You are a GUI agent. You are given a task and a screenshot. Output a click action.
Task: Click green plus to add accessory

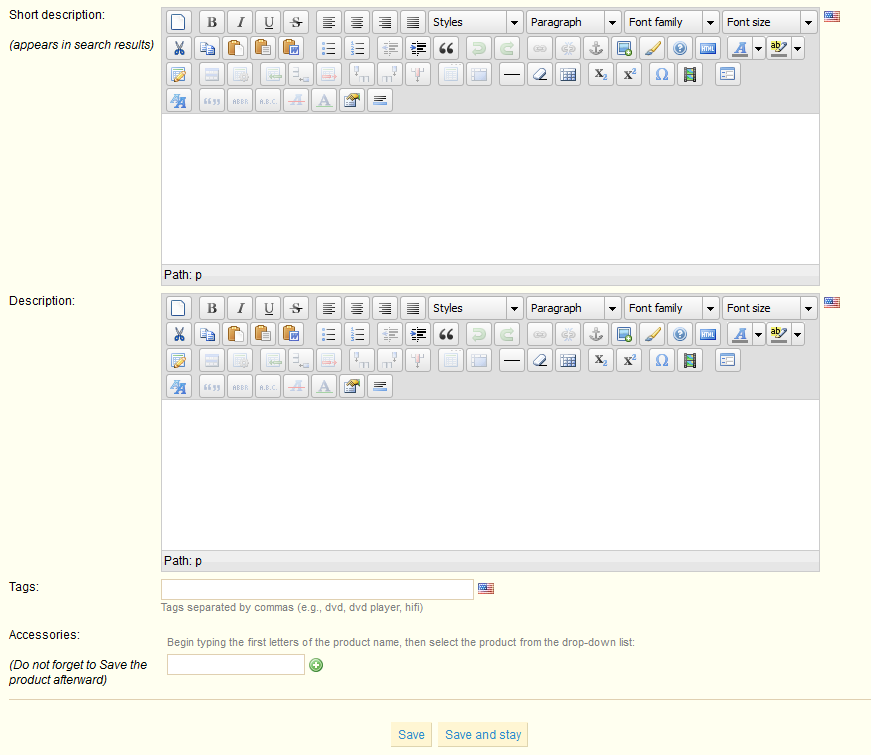[316, 665]
